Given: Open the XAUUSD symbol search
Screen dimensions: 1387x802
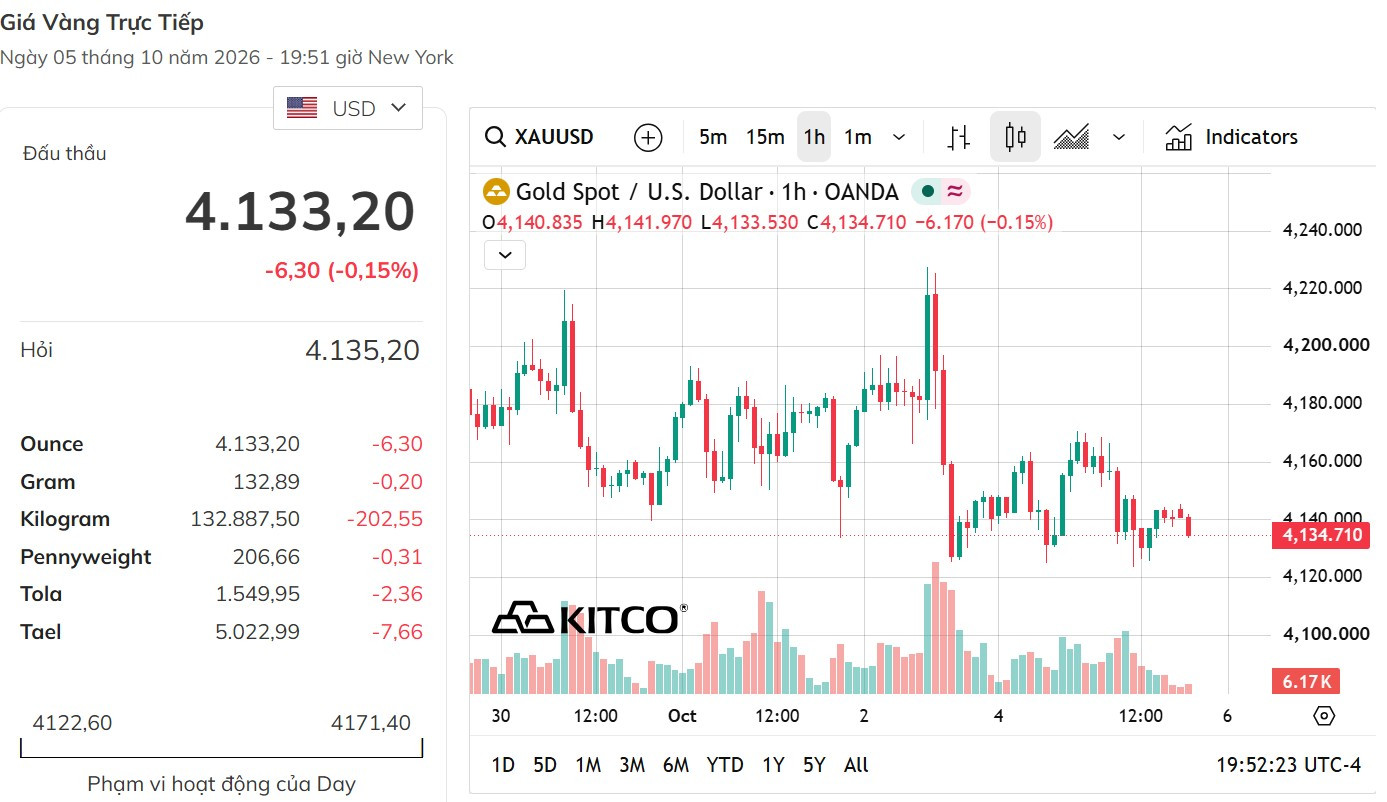Looking at the screenshot, I should (539, 137).
